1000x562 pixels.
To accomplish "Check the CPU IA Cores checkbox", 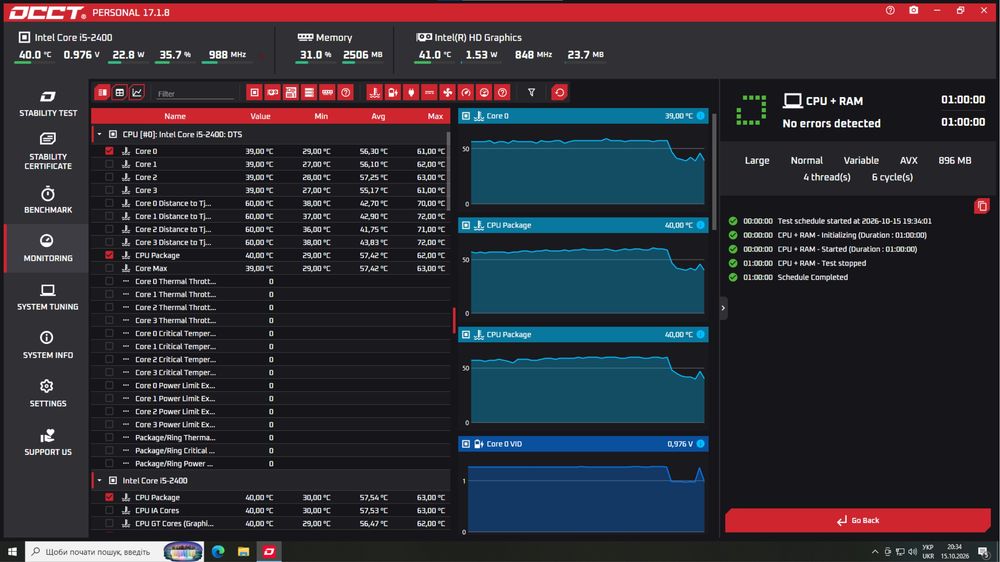I will [109, 510].
